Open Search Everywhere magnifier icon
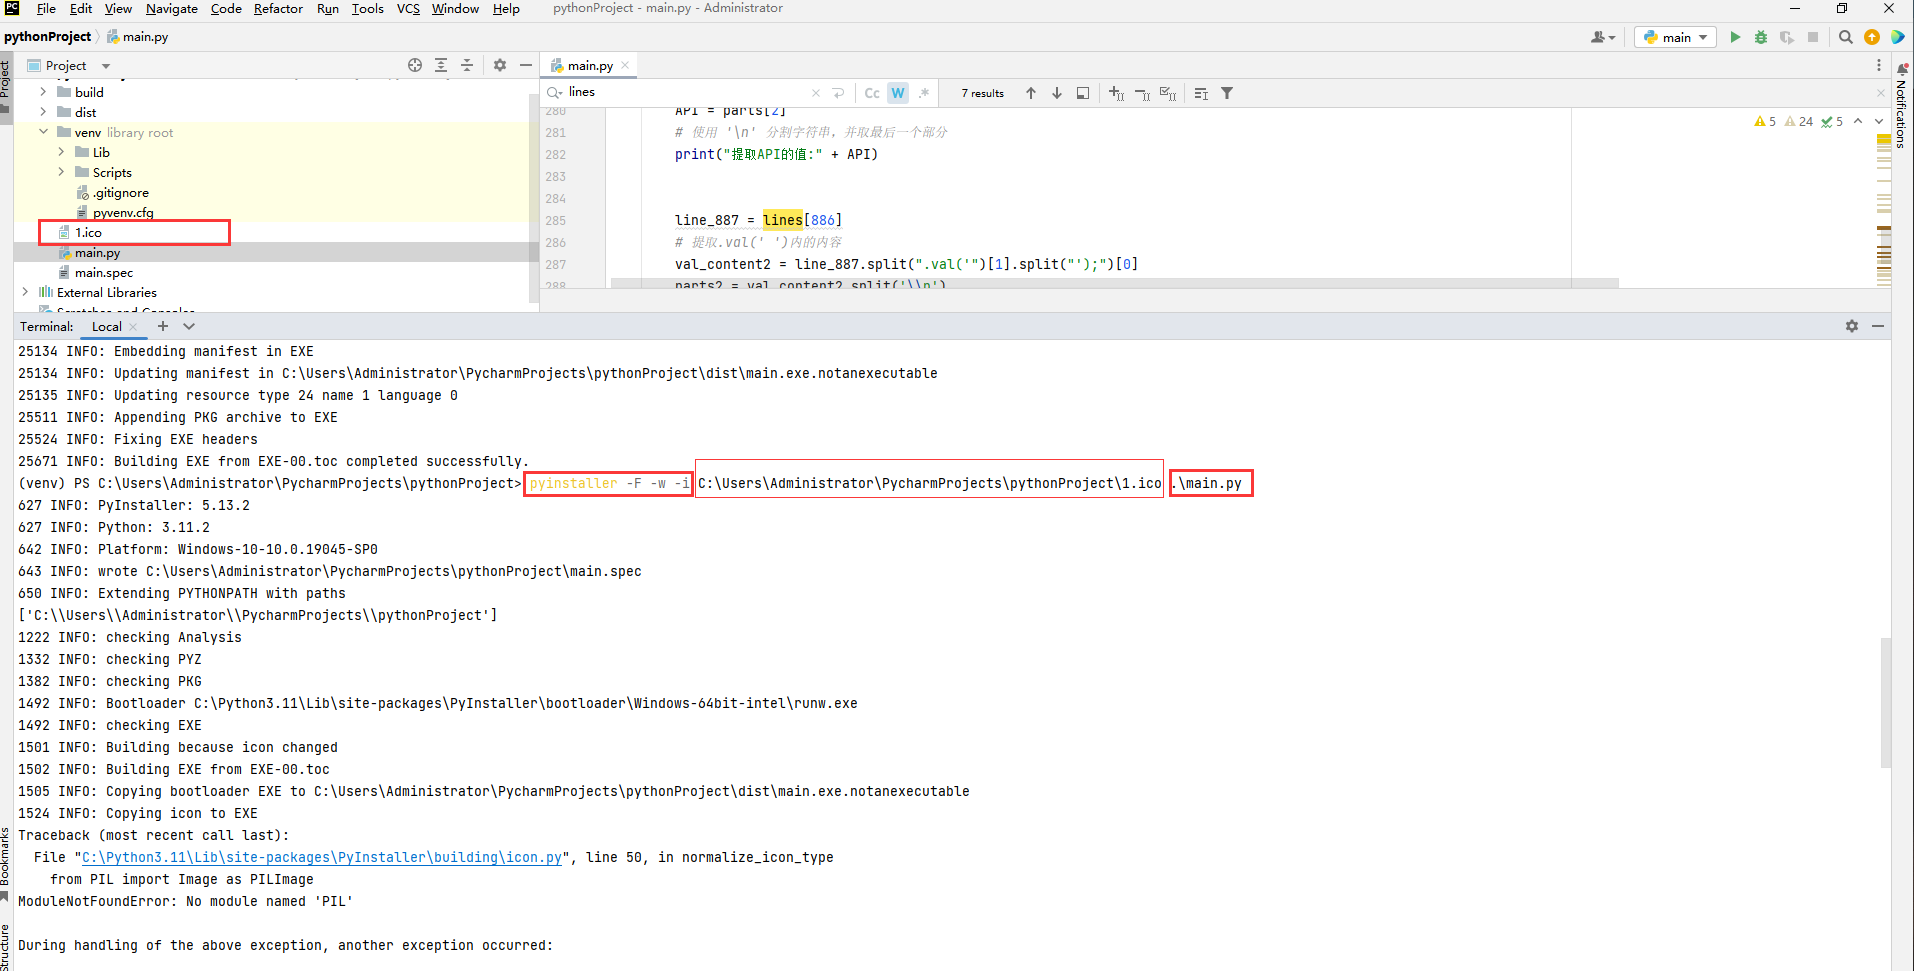Screen dimensions: 1914x971 click(1846, 37)
